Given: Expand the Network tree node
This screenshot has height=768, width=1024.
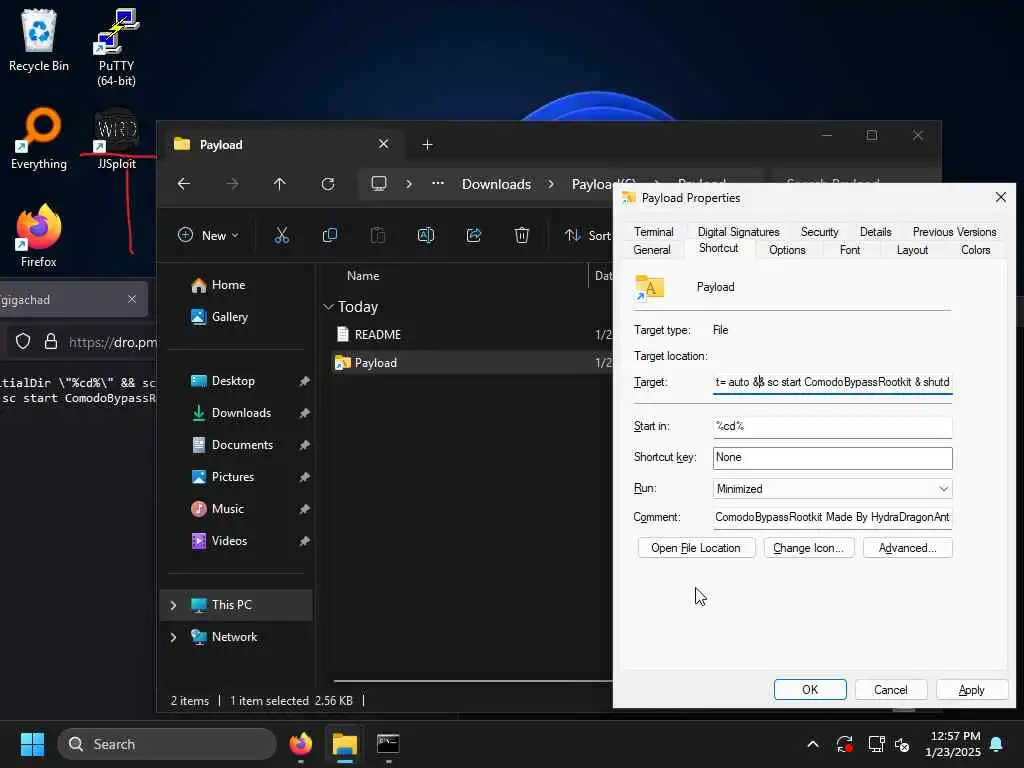Looking at the screenshot, I should click(x=173, y=637).
